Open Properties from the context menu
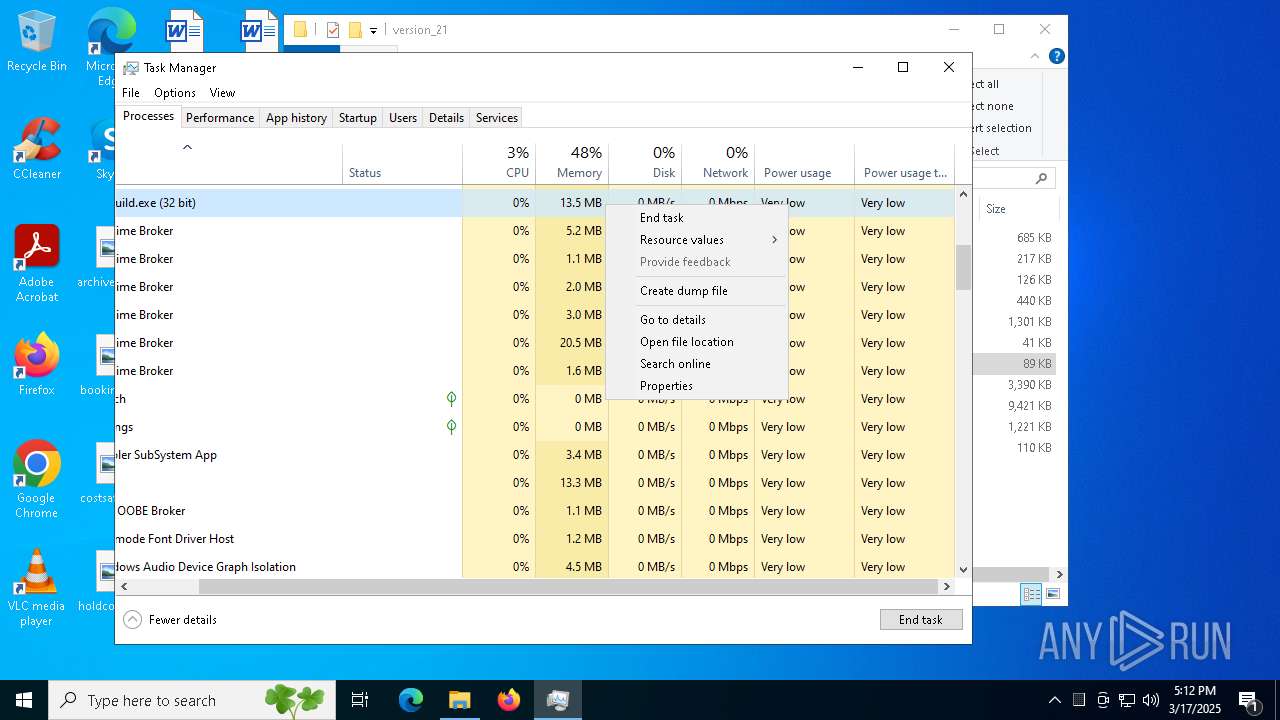Screen dimensions: 1280x720 pyautogui.click(x=697, y=386)
